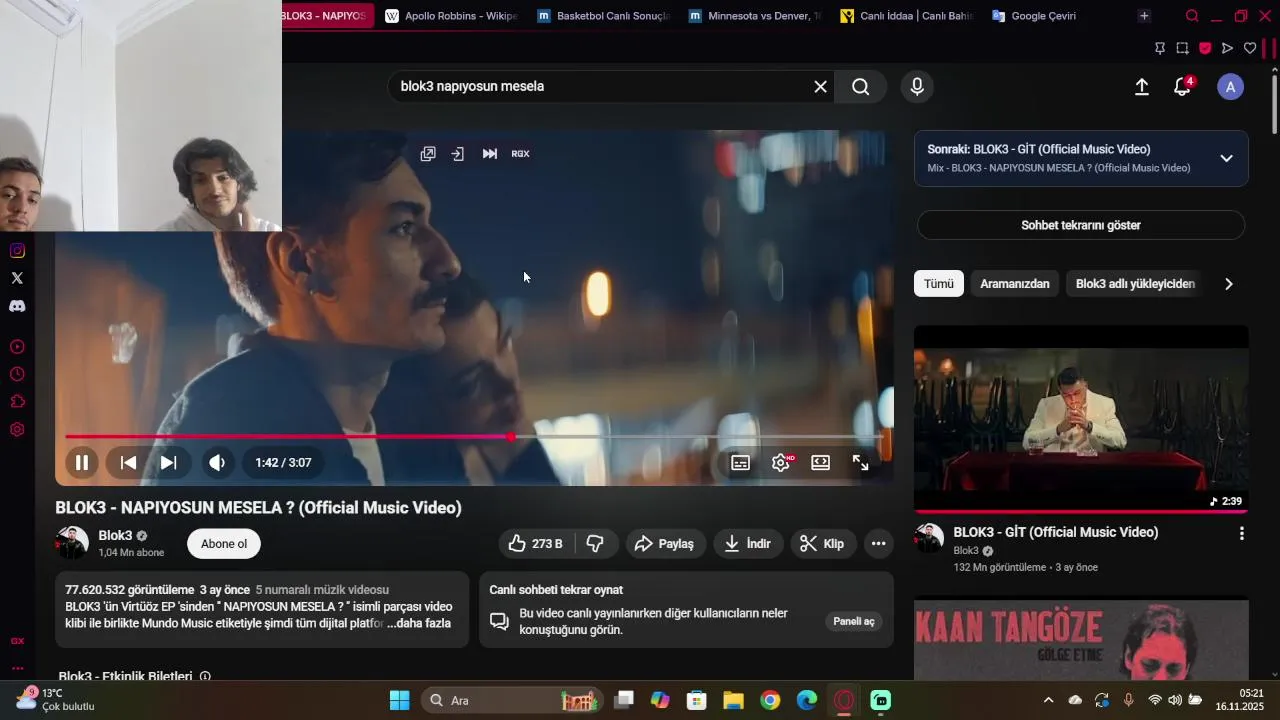The image size is (1280, 720).
Task: Open X (Twitter) in Opera sidebar
Action: (x=17, y=278)
